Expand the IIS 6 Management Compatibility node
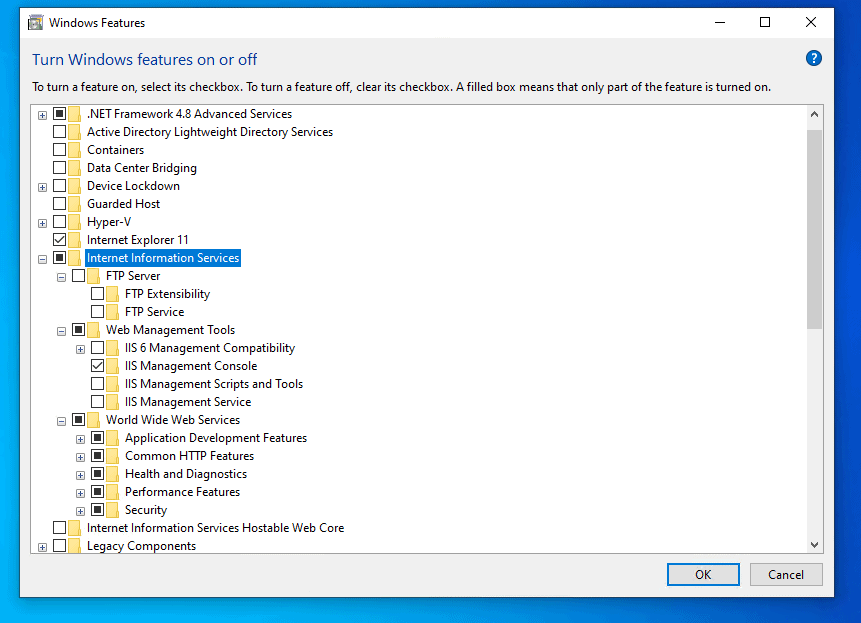This screenshot has height=623, width=861. 80,349
